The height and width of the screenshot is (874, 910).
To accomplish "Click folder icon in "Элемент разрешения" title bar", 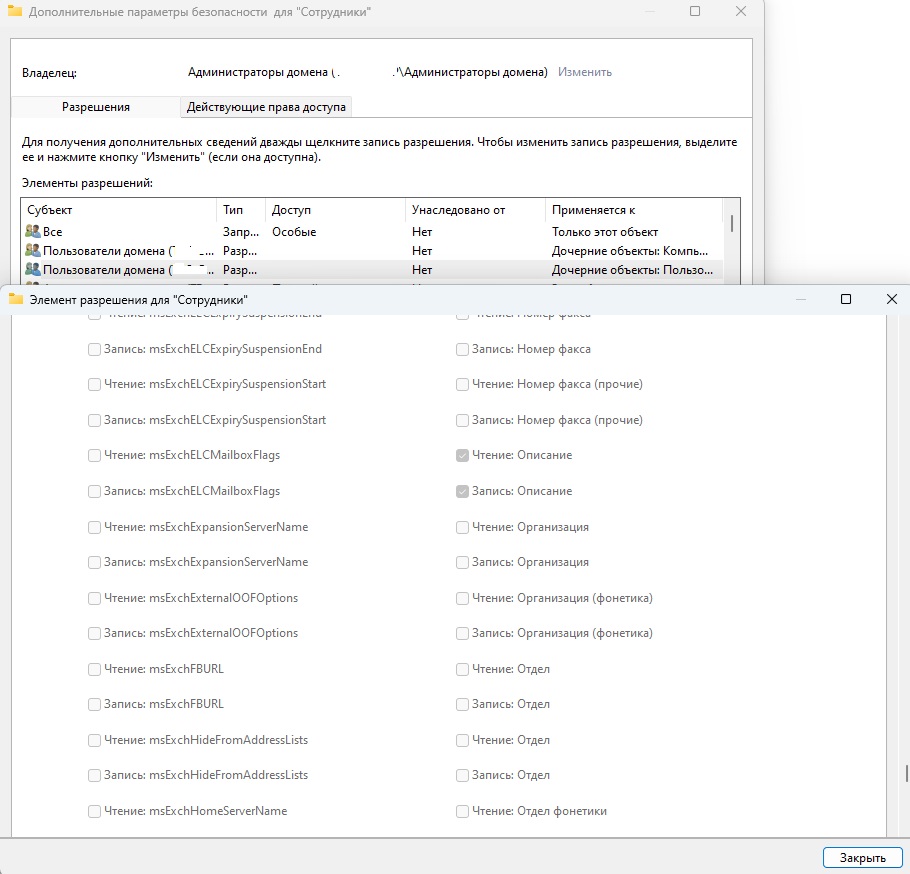I will click(x=16, y=299).
